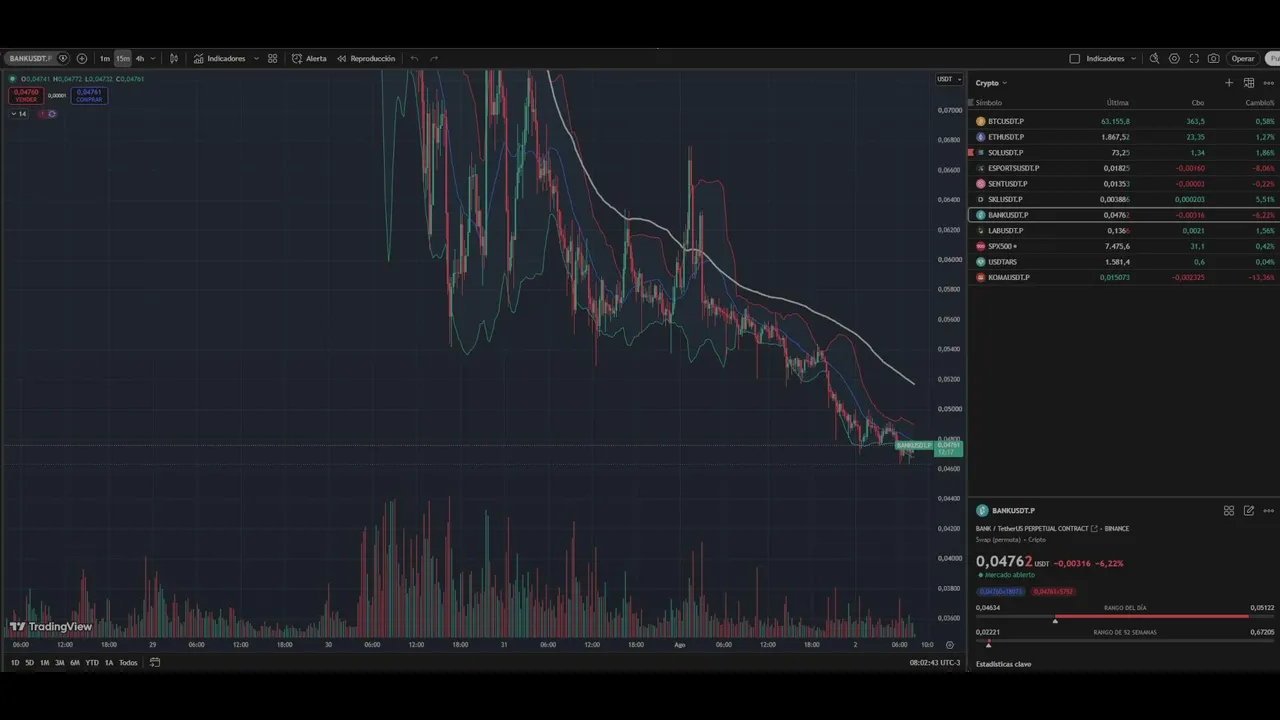
Task: Open the quick search icon in top toolbar
Action: click(1154, 59)
